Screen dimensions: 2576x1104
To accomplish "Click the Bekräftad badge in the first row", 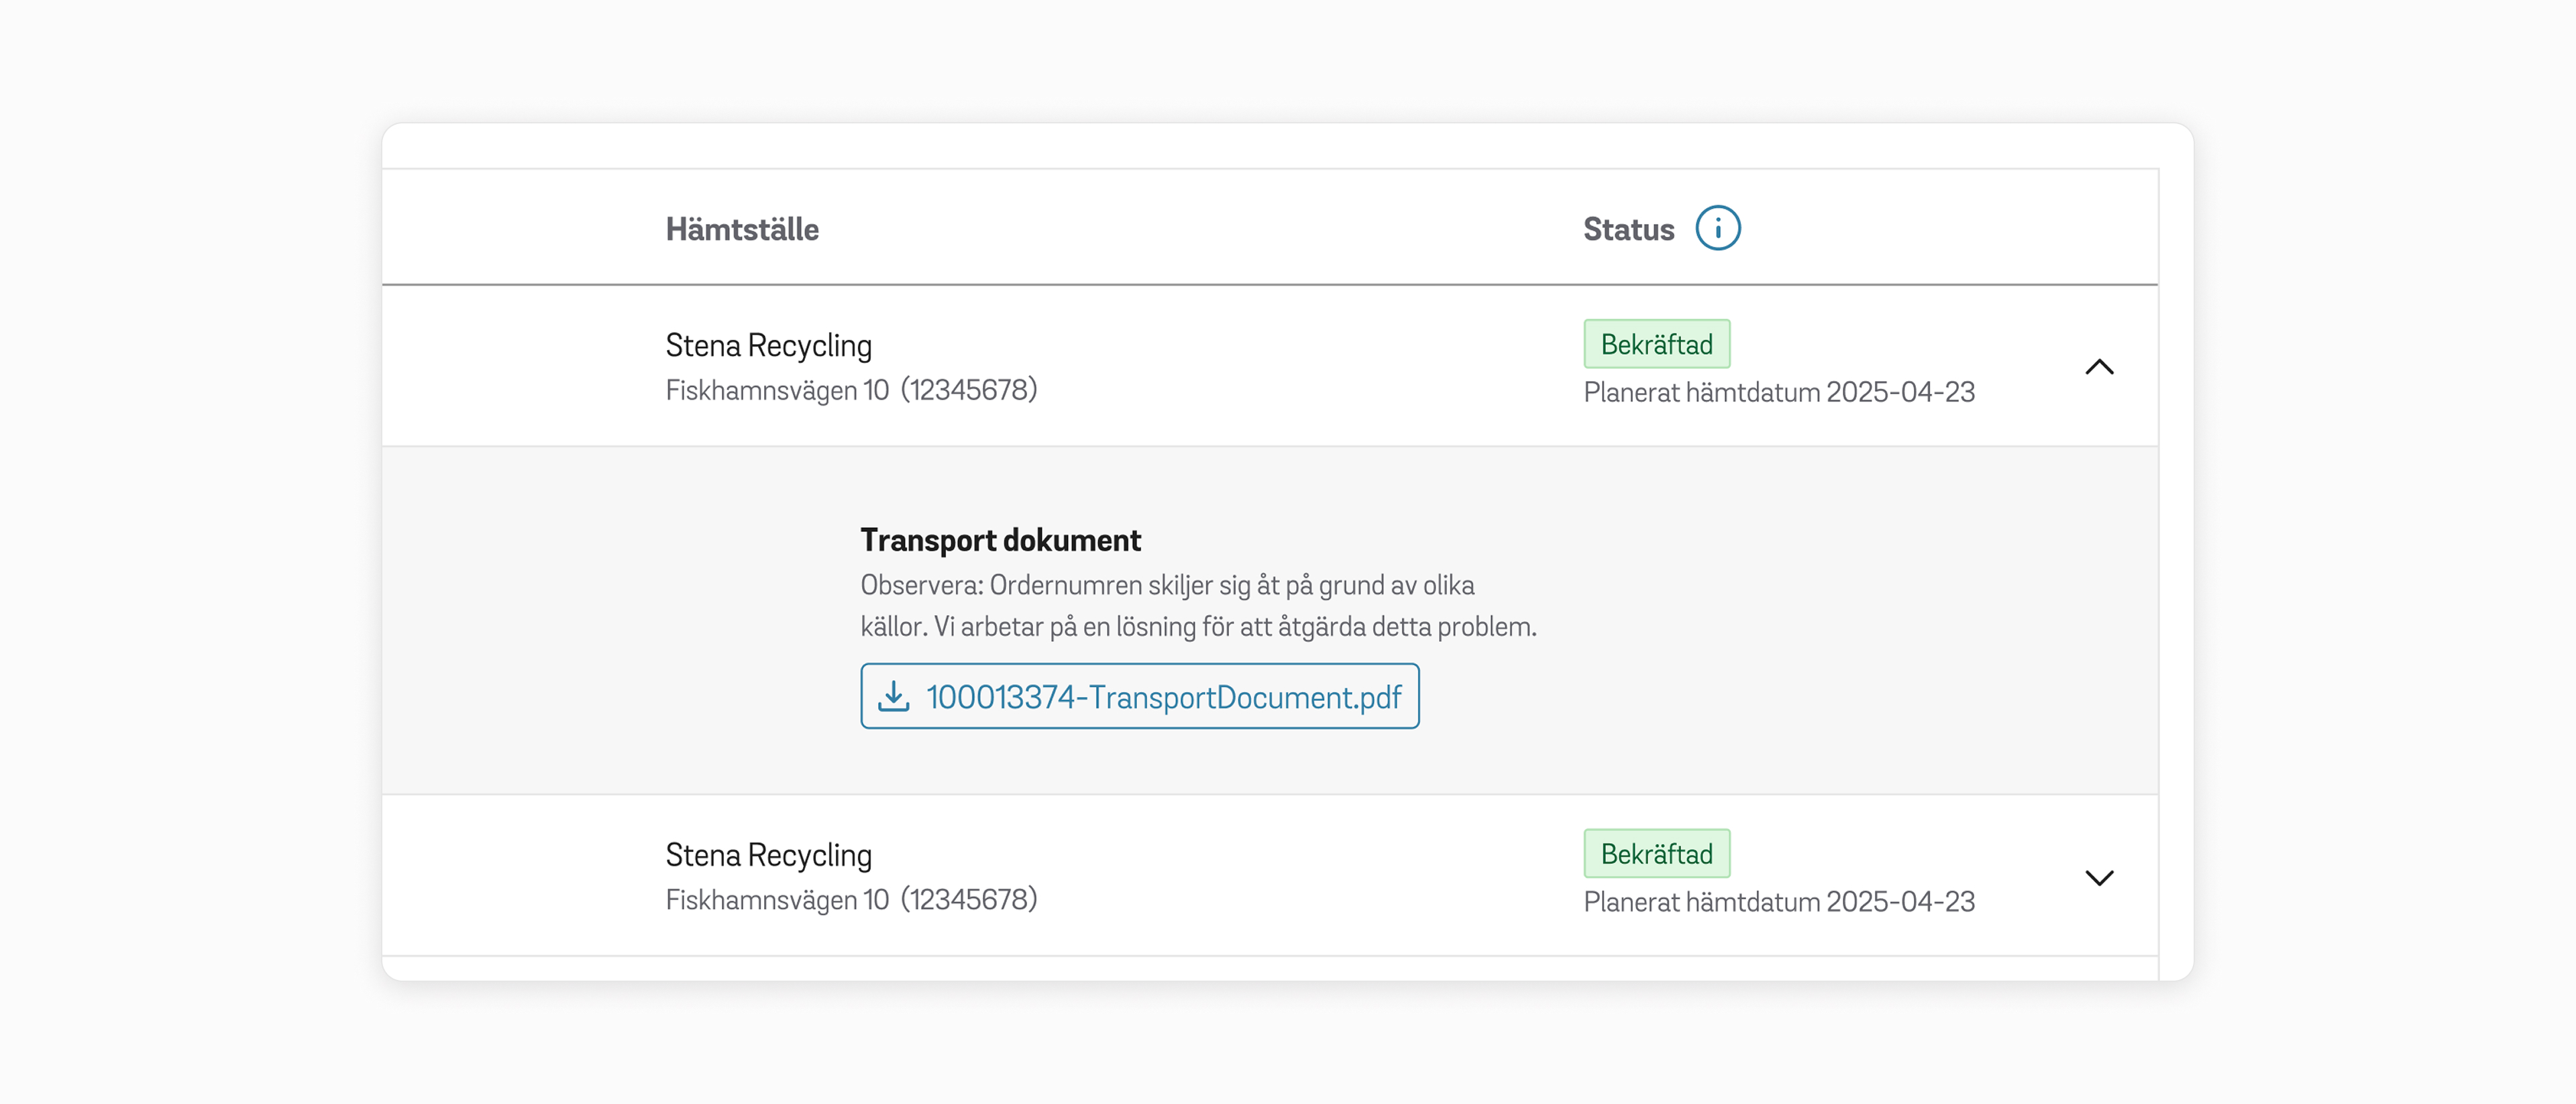I will 1656,344.
